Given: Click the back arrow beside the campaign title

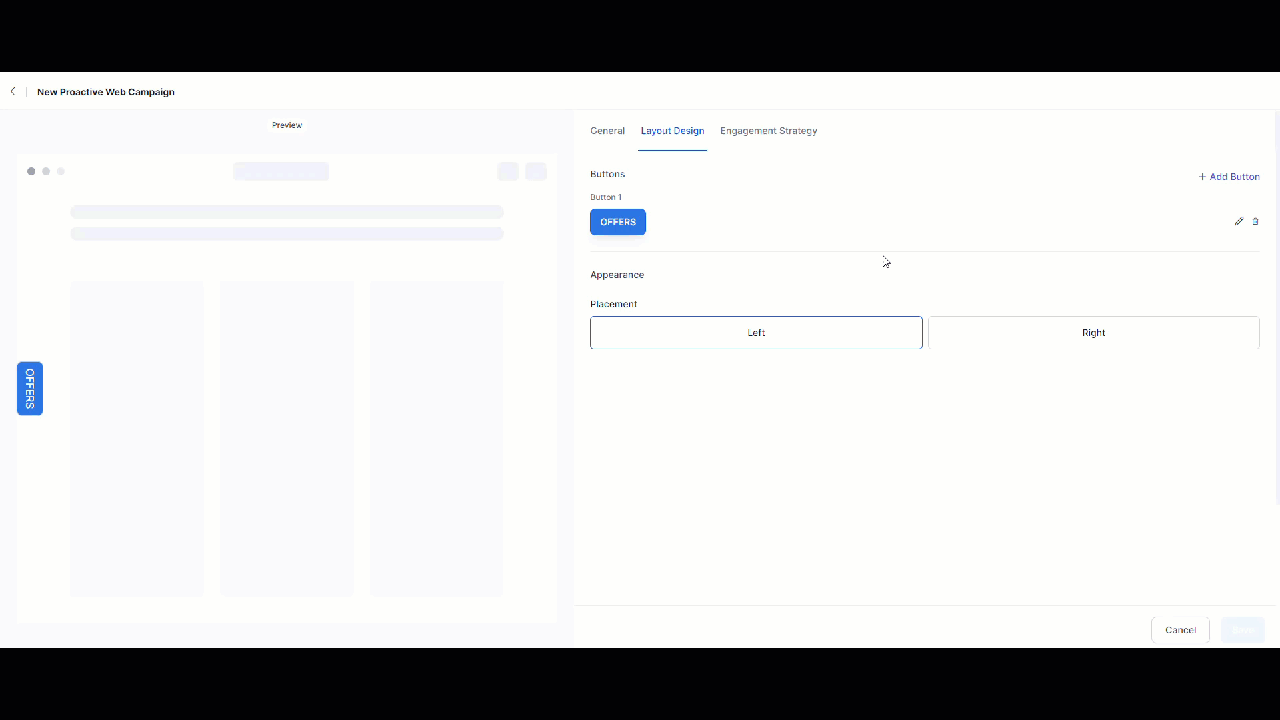Looking at the screenshot, I should click(x=13, y=91).
